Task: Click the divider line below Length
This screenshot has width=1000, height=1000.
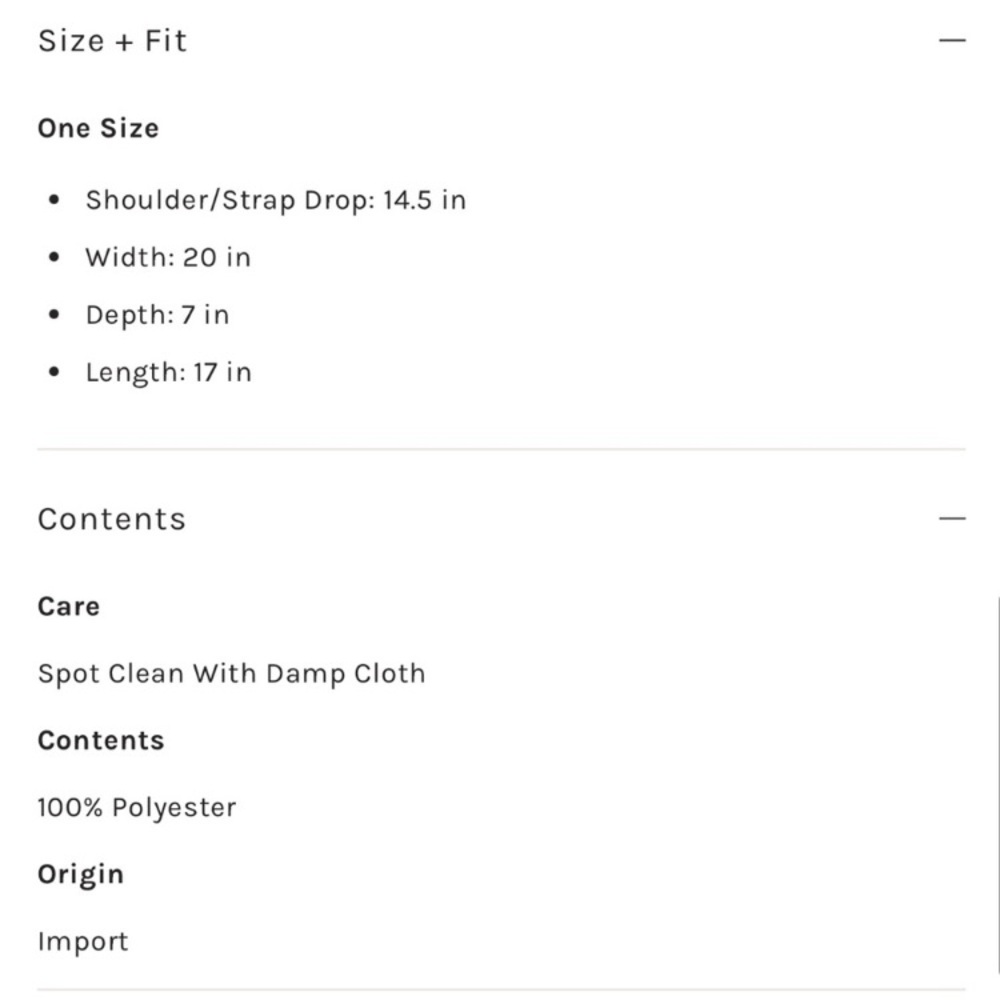Action: (x=501, y=449)
